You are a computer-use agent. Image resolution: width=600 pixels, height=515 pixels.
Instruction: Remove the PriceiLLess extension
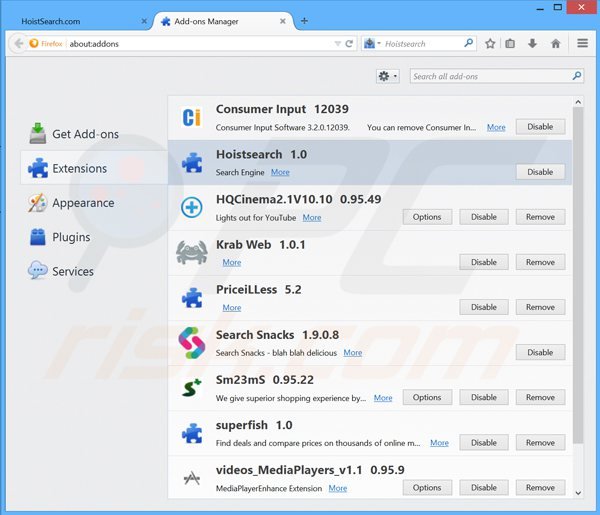point(540,307)
